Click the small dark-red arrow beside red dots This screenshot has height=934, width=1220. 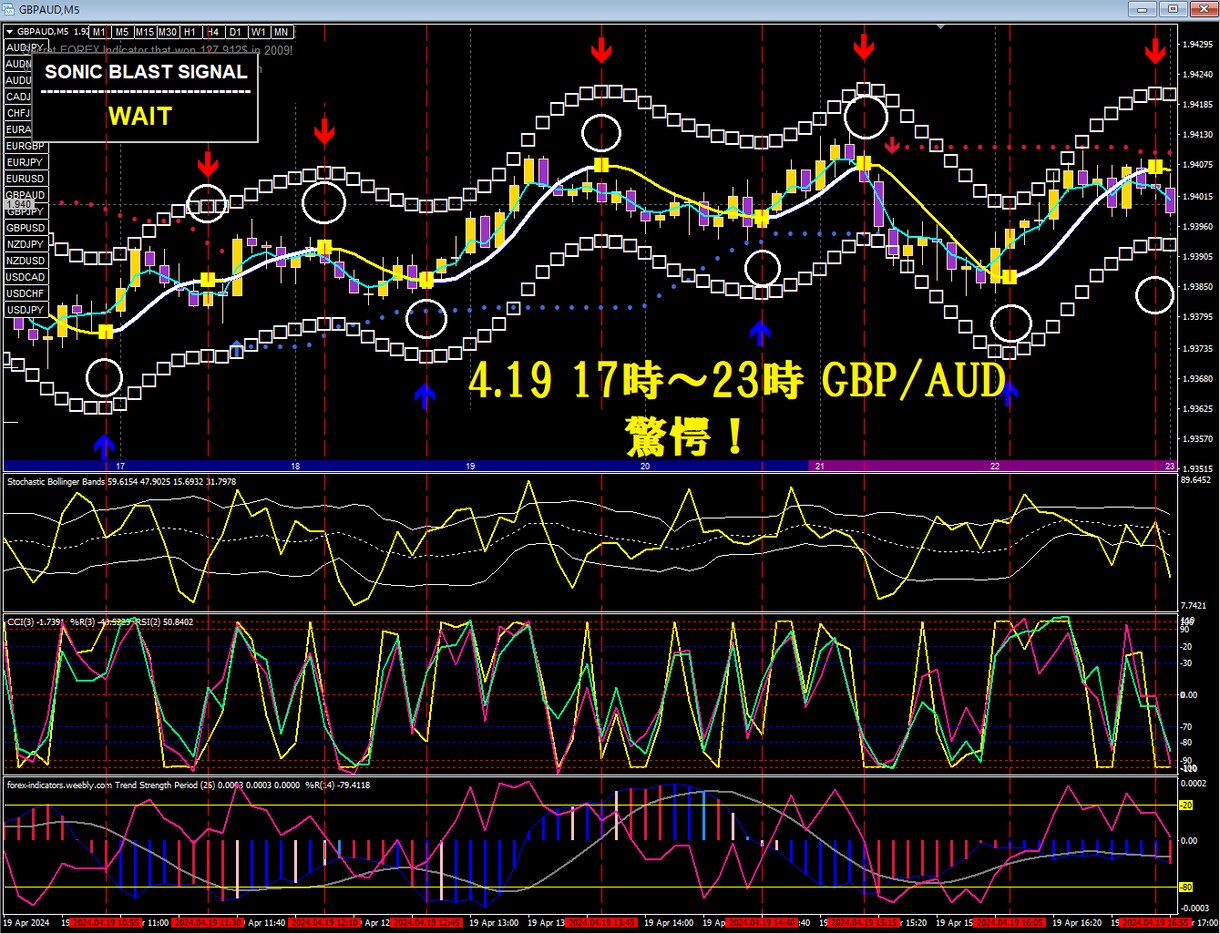pos(893,145)
